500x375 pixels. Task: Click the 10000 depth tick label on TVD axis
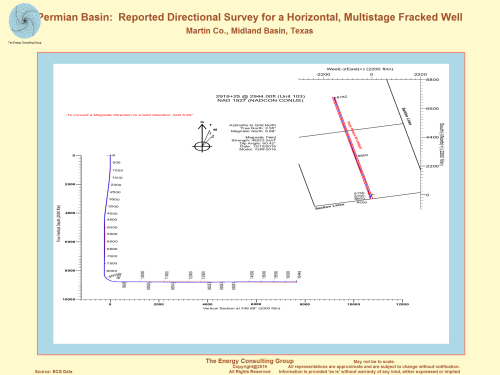click(x=69, y=299)
